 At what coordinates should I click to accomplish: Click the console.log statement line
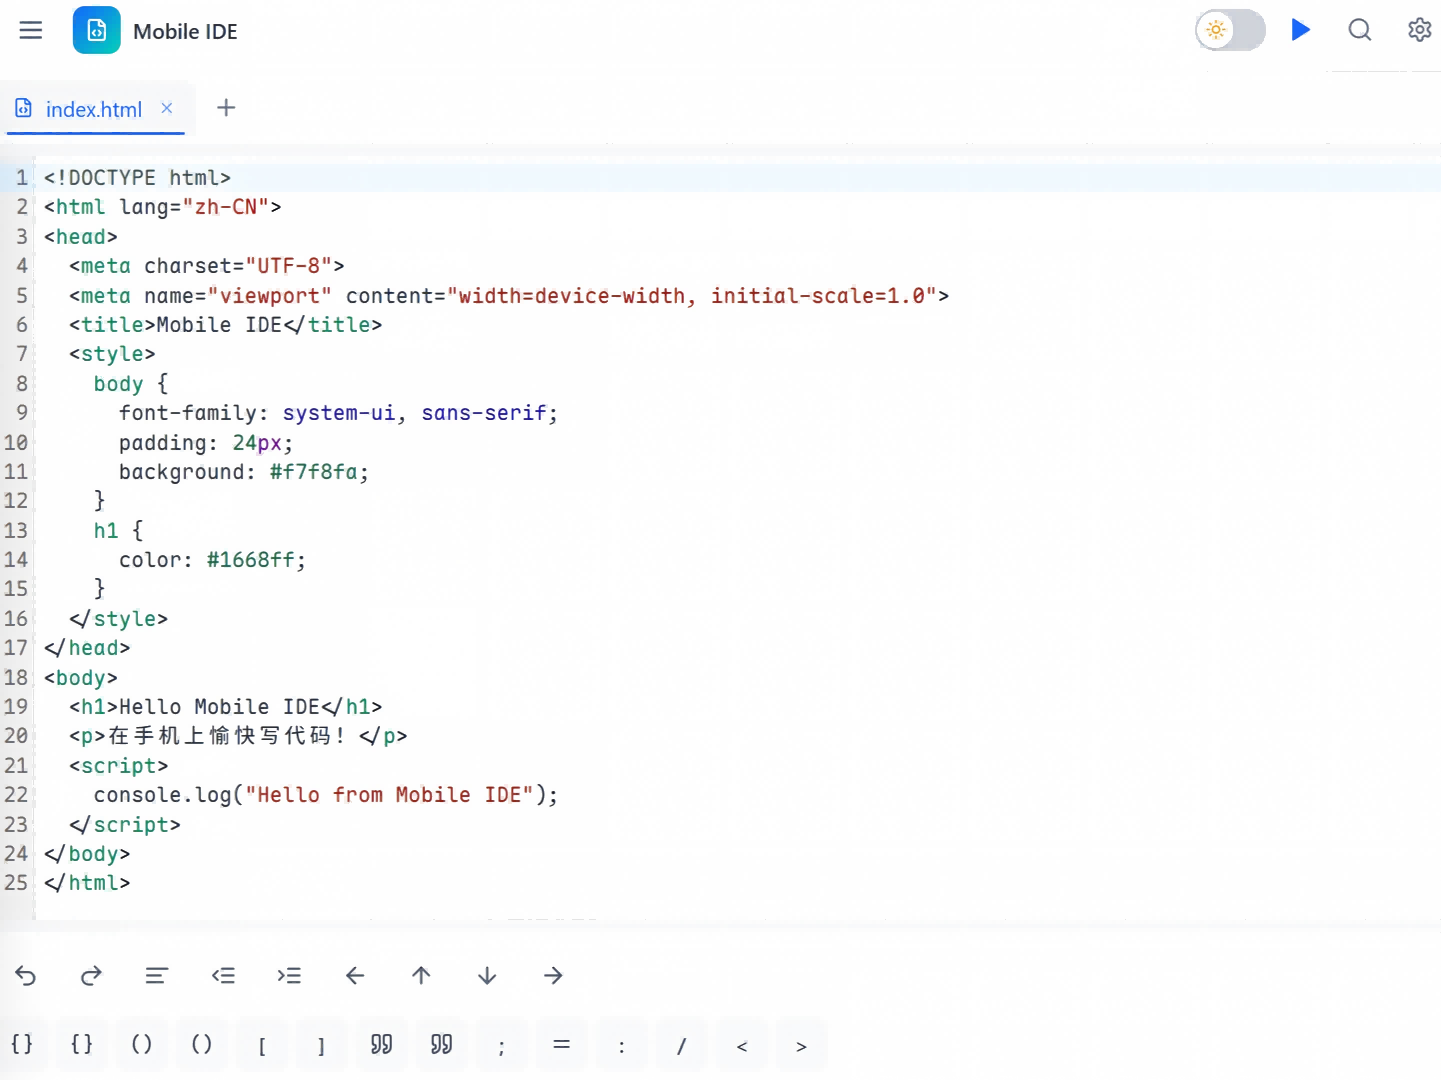click(326, 795)
